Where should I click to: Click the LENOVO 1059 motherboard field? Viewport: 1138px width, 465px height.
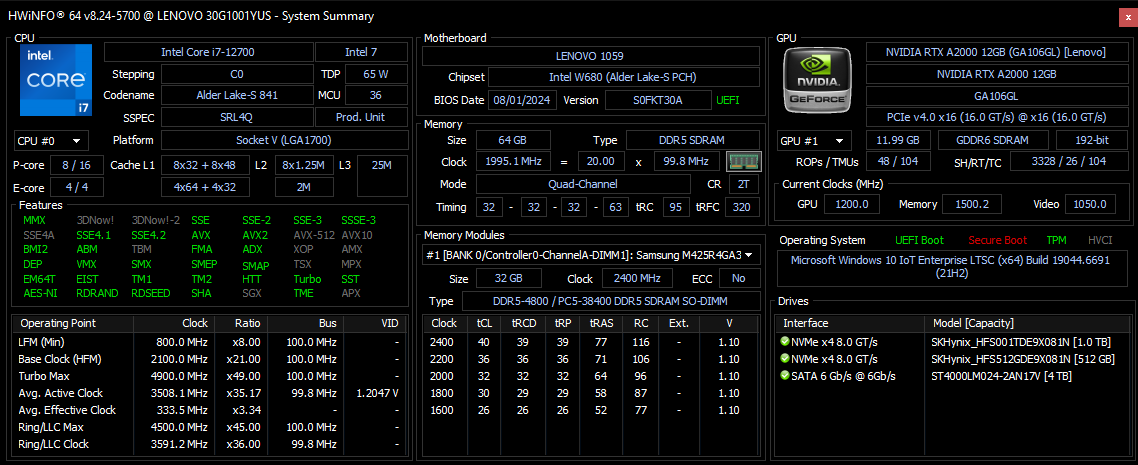589,56
